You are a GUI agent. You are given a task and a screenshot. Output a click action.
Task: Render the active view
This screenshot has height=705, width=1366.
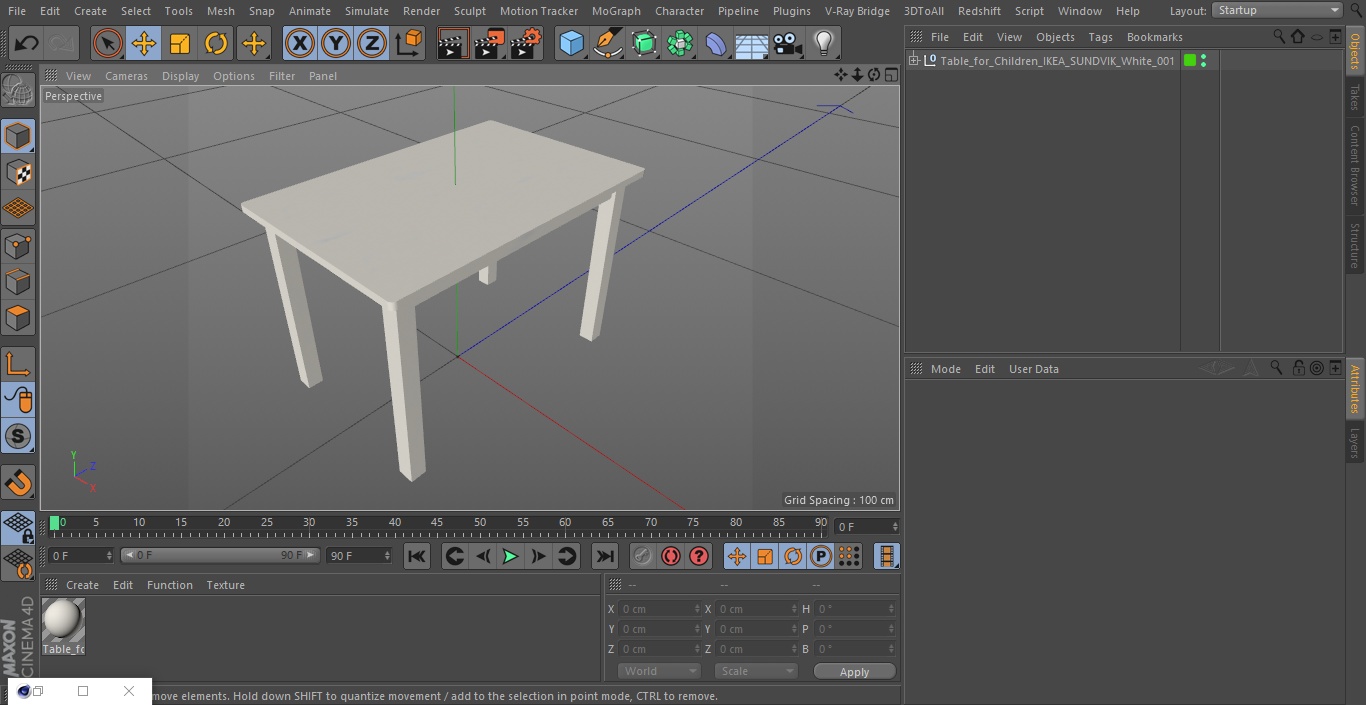tap(452, 43)
